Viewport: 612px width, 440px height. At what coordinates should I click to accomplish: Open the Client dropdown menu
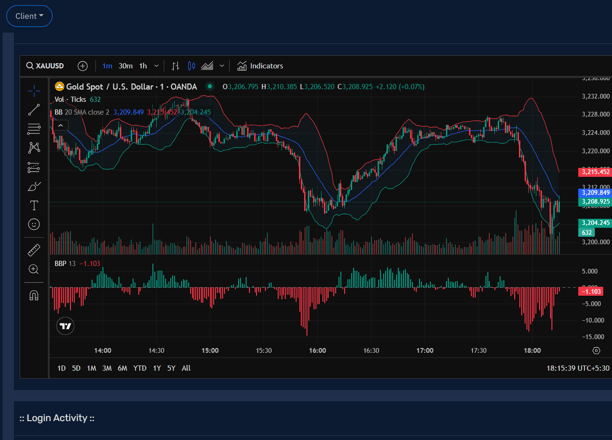(x=29, y=16)
